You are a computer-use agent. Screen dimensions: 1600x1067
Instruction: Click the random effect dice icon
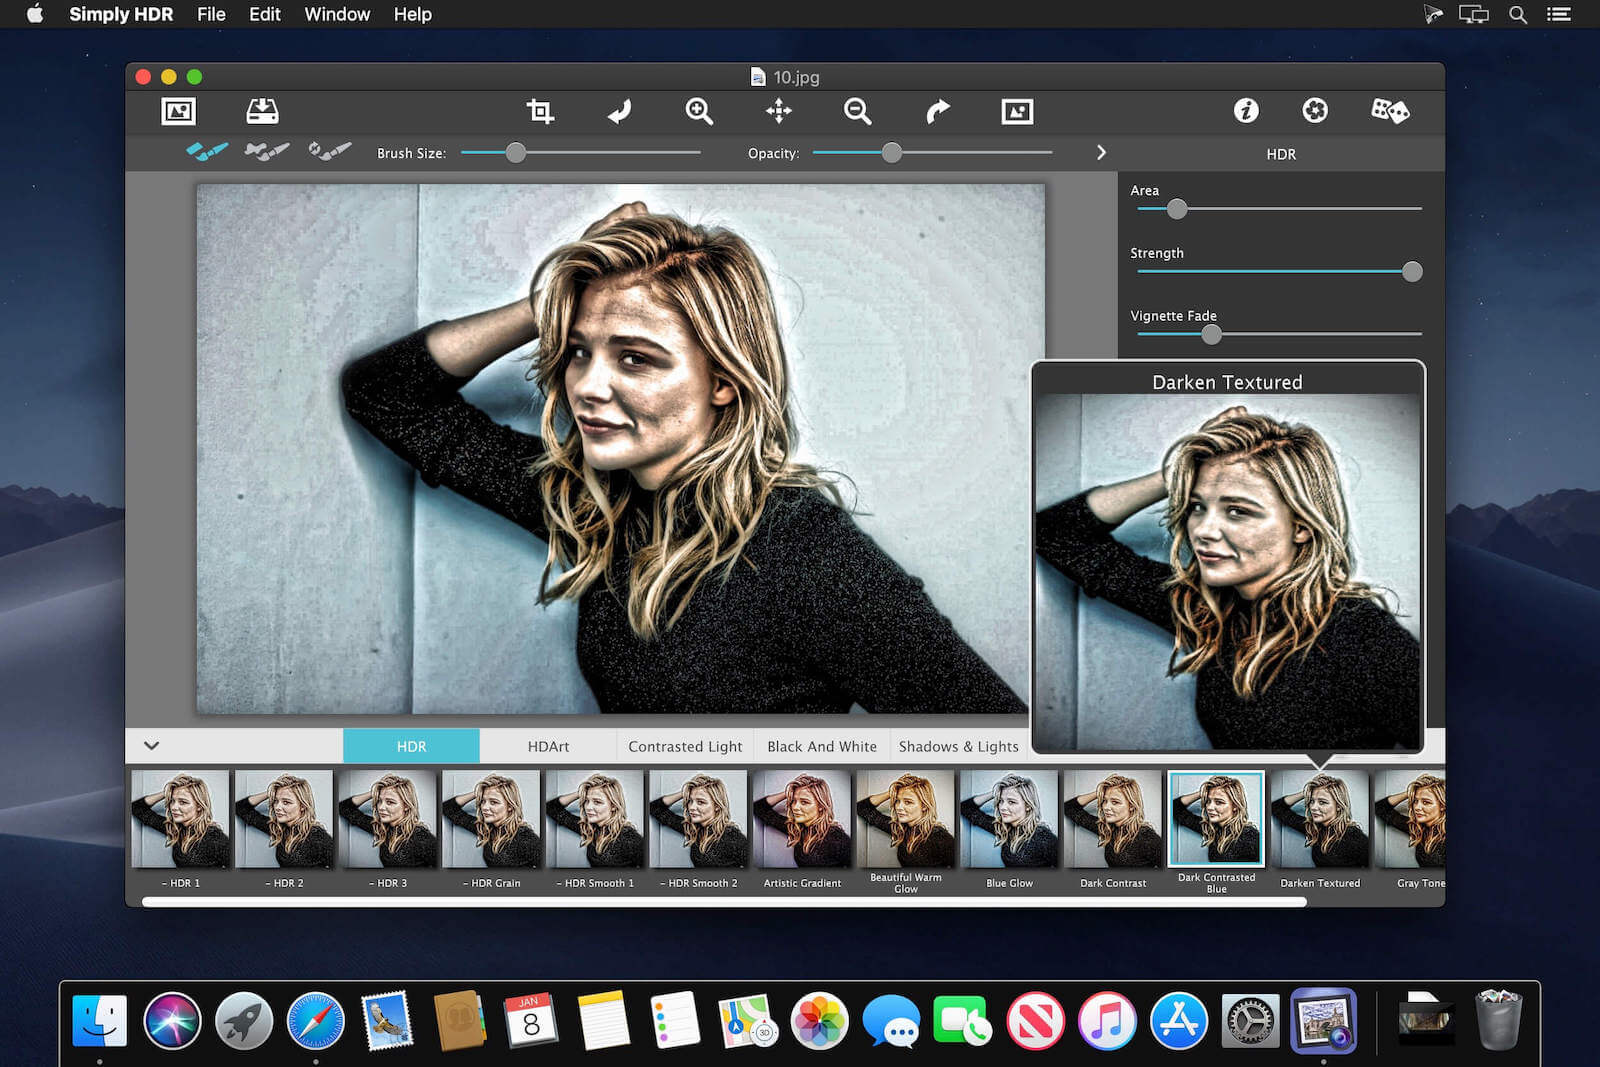pyautogui.click(x=1389, y=111)
